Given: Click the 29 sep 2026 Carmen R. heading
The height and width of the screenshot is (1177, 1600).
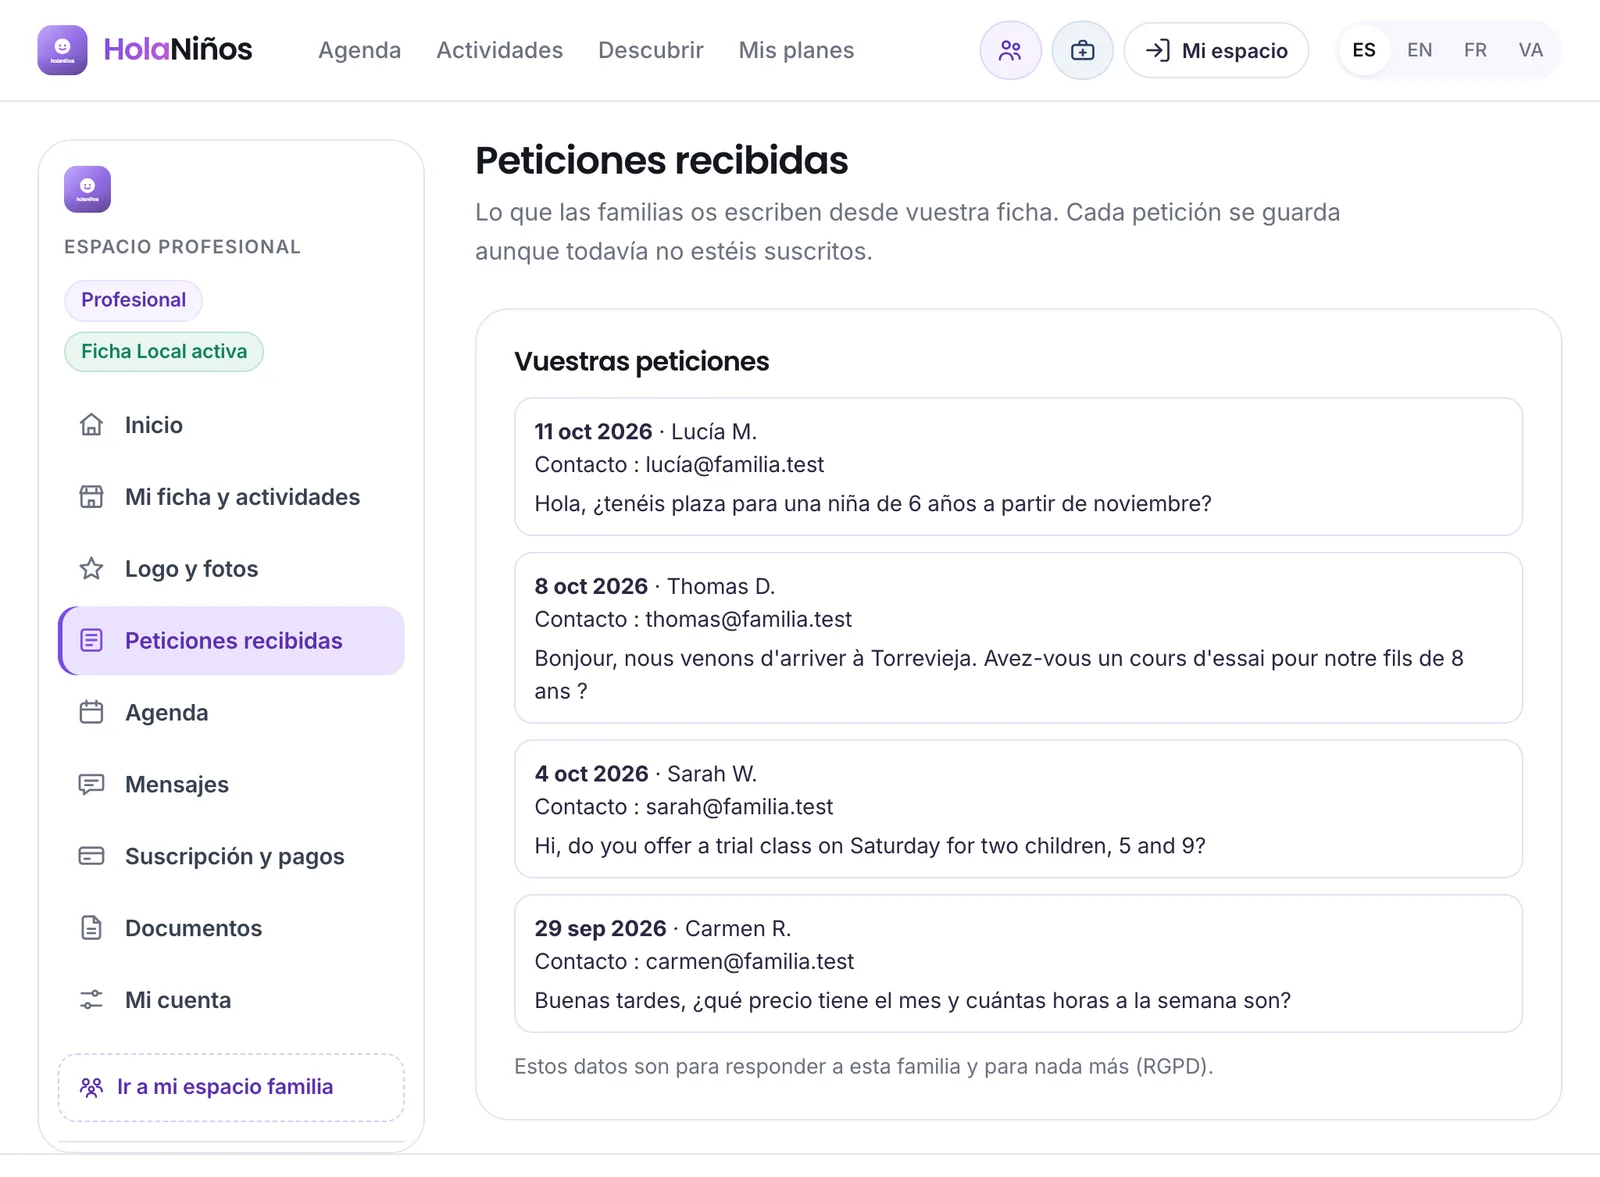Looking at the screenshot, I should coord(662,929).
